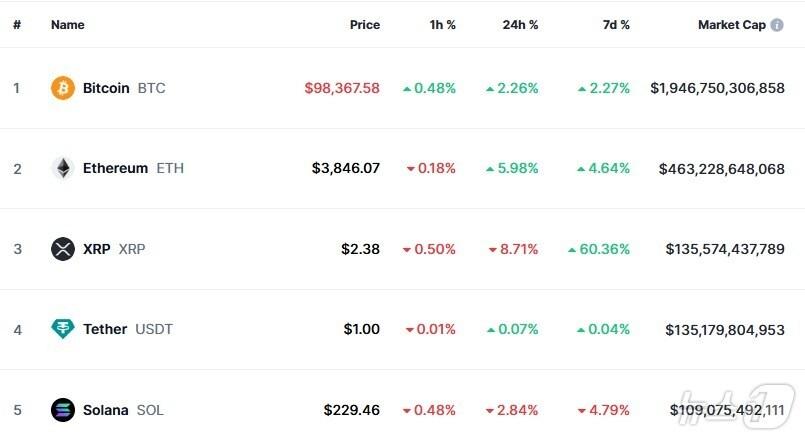Sort the table by Price column
Screen dimensions: 805x441
tap(365, 25)
